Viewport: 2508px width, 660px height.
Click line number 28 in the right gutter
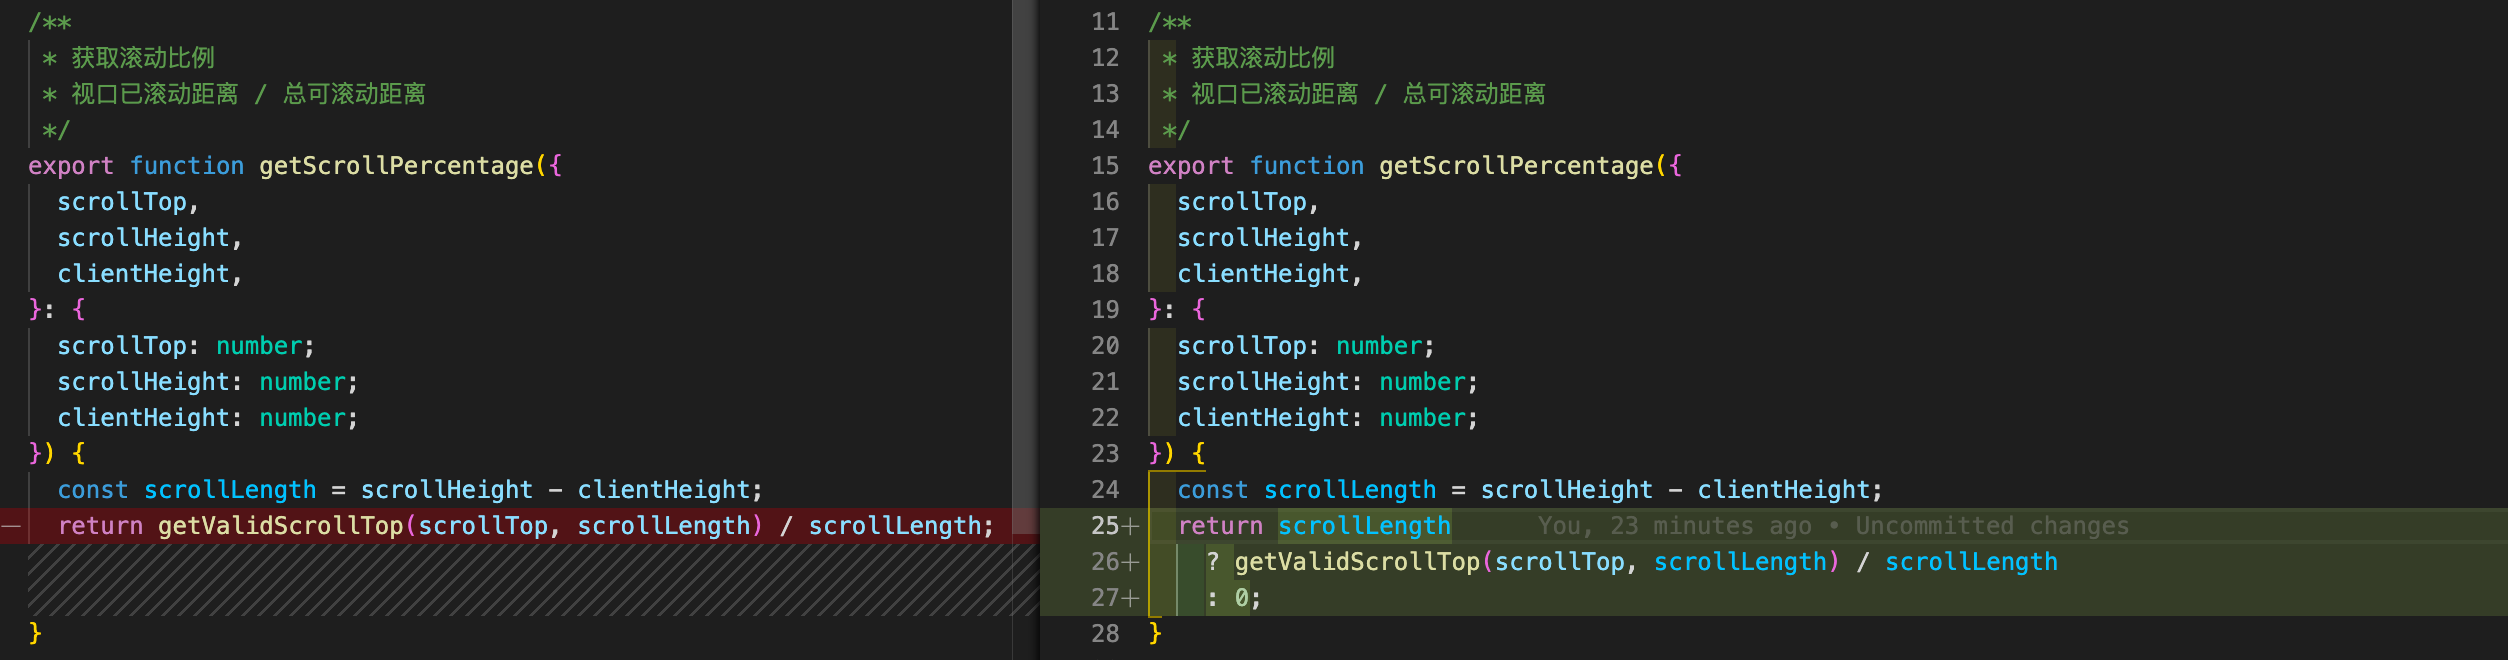click(x=1105, y=634)
